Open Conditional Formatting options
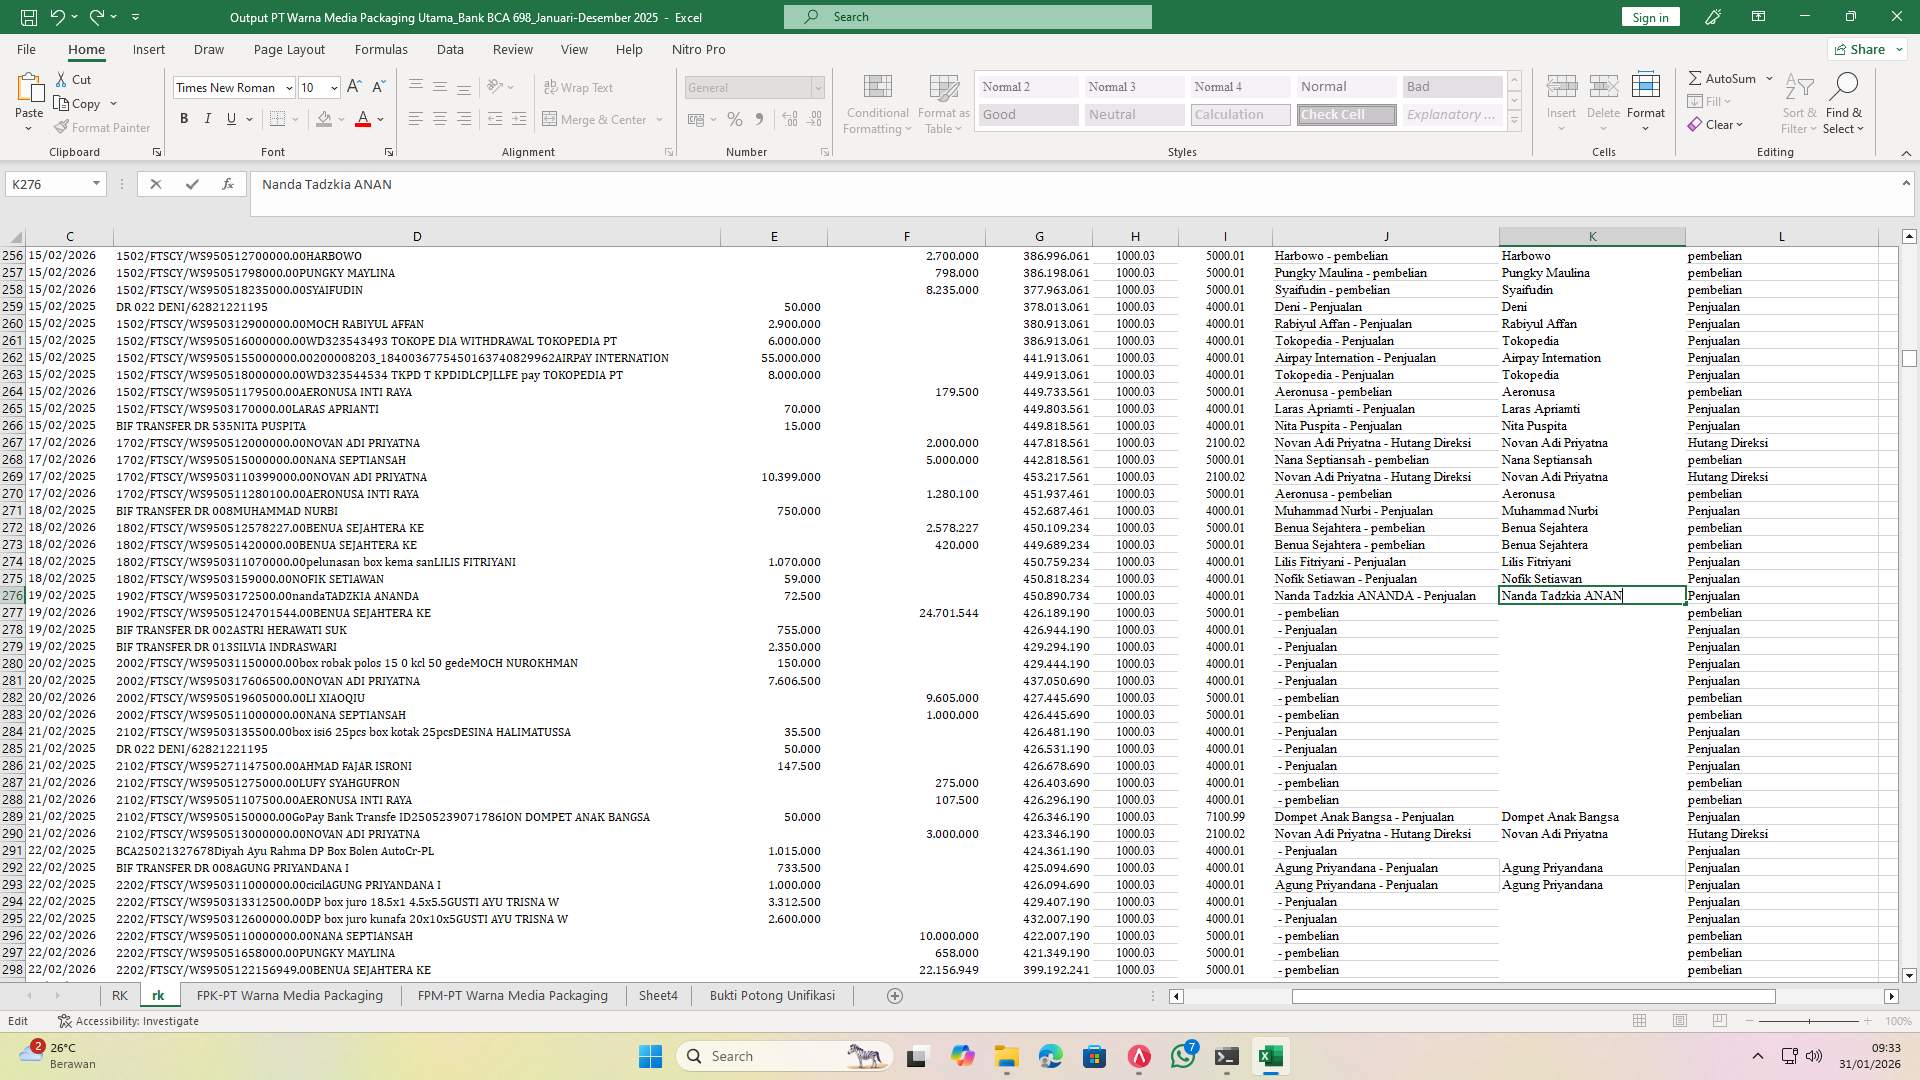The height and width of the screenshot is (1080, 1920). click(x=877, y=103)
